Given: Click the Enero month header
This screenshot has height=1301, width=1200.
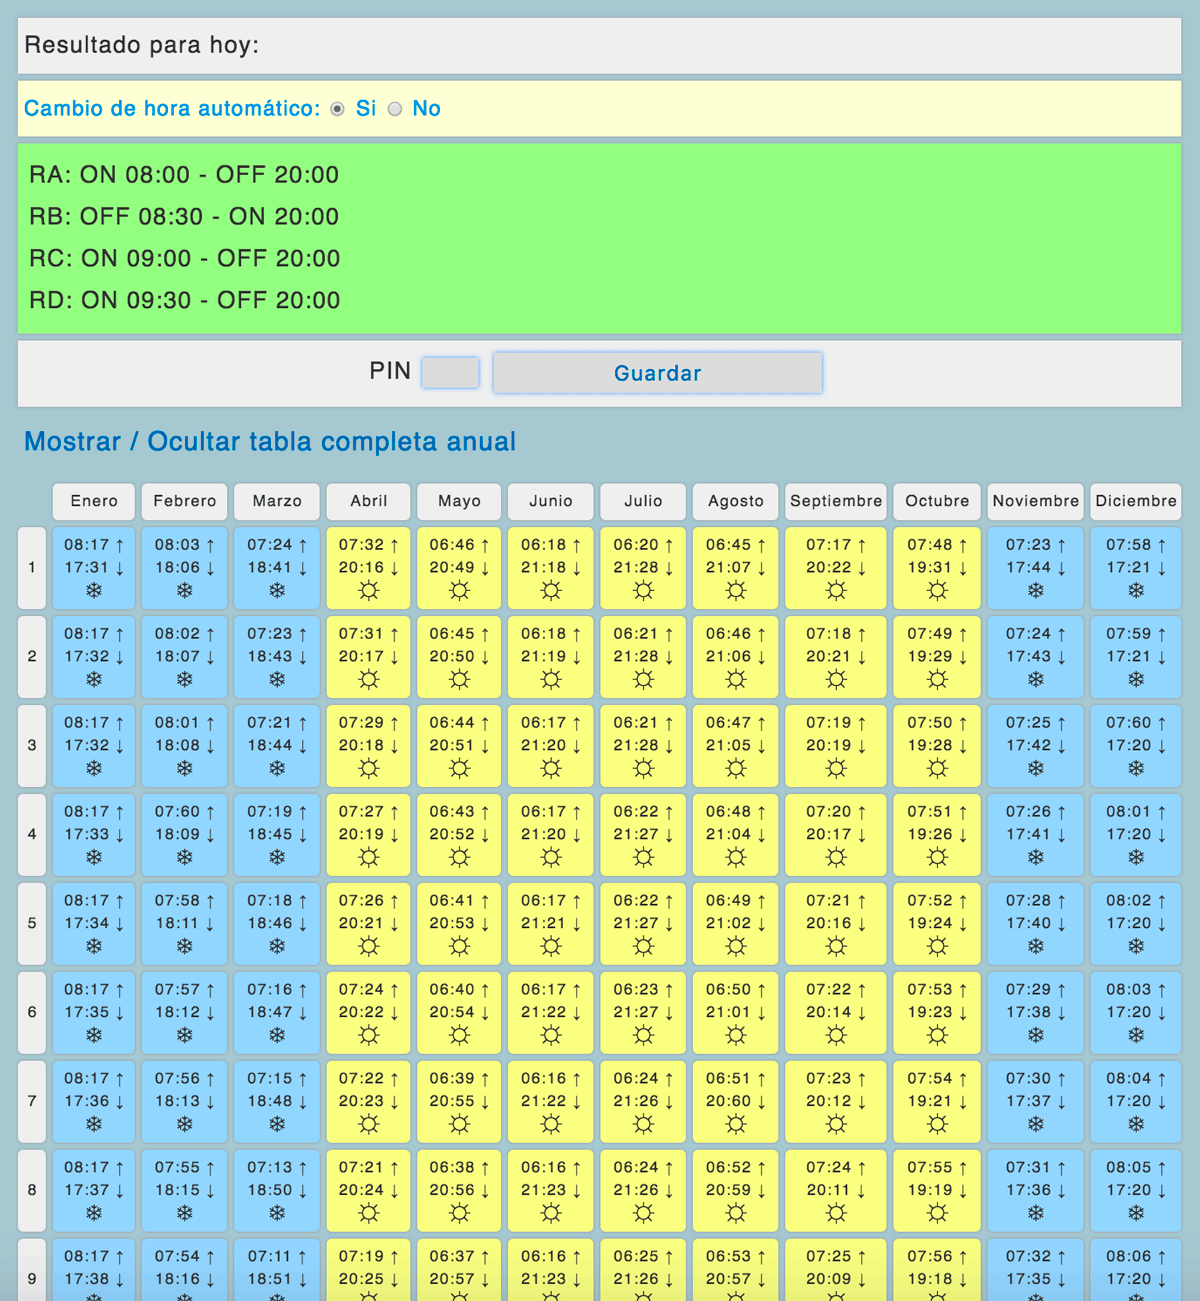Looking at the screenshot, I should pos(94,501).
